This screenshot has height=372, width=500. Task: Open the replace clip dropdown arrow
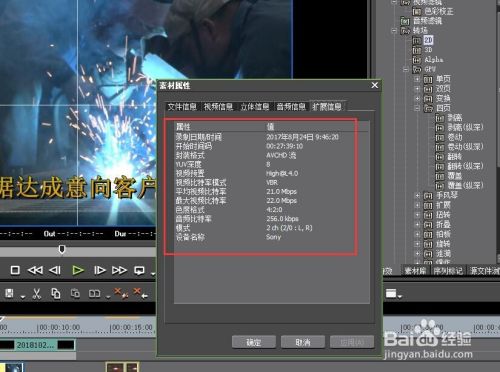coord(108,296)
